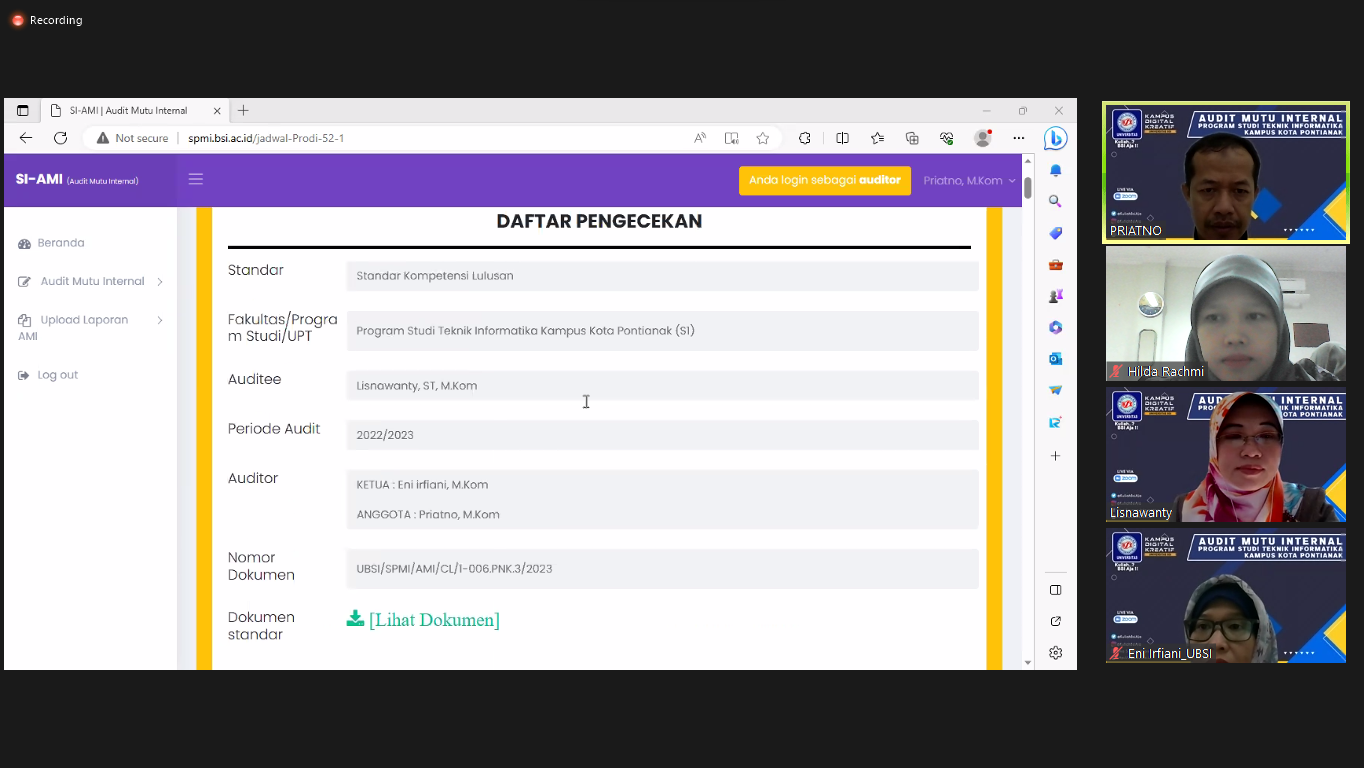
Task: Toggle the SI-AMI hamburger menu
Action: tap(196, 179)
